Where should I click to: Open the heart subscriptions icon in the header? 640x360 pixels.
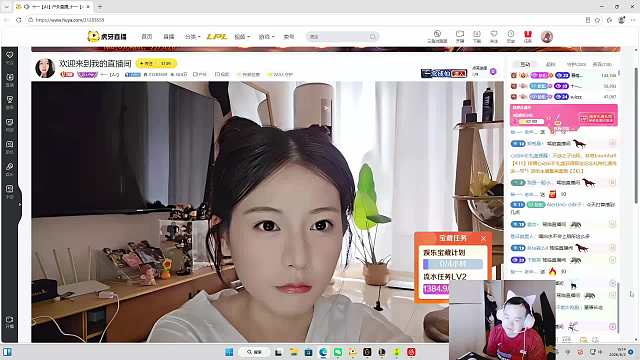click(x=494, y=36)
